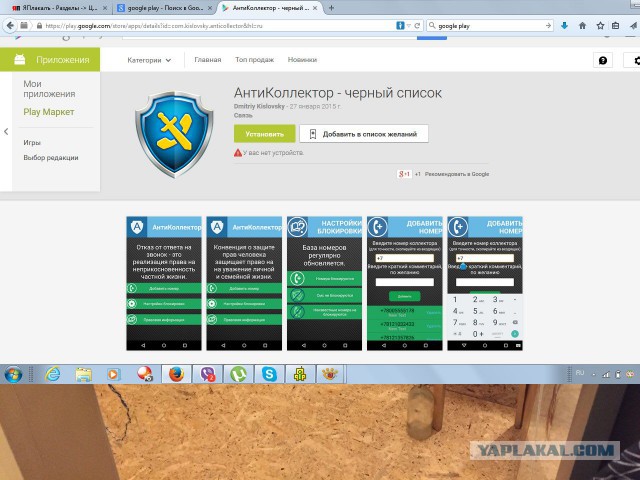Open the Категории dropdown
640x480 pixels.
[x=149, y=60]
